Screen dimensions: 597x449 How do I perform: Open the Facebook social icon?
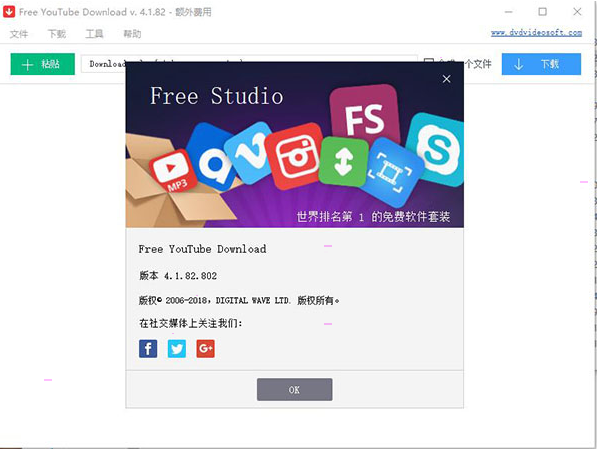(148, 348)
